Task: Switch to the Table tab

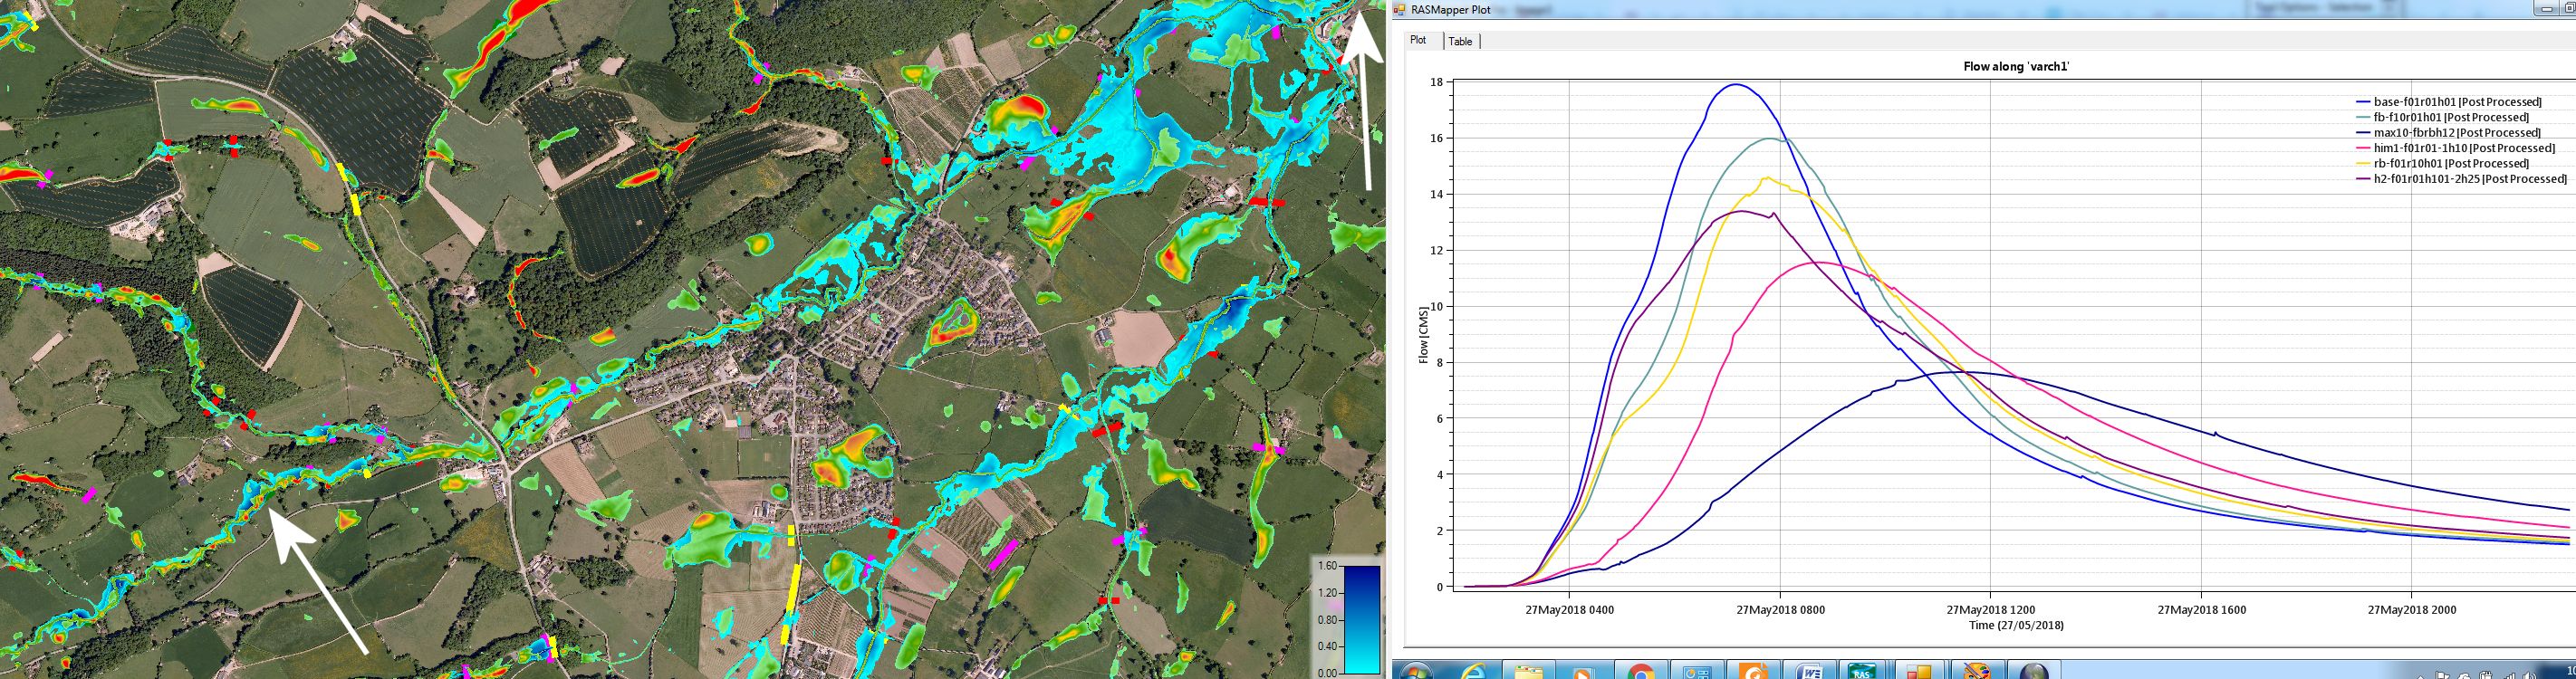Action: coord(1460,41)
